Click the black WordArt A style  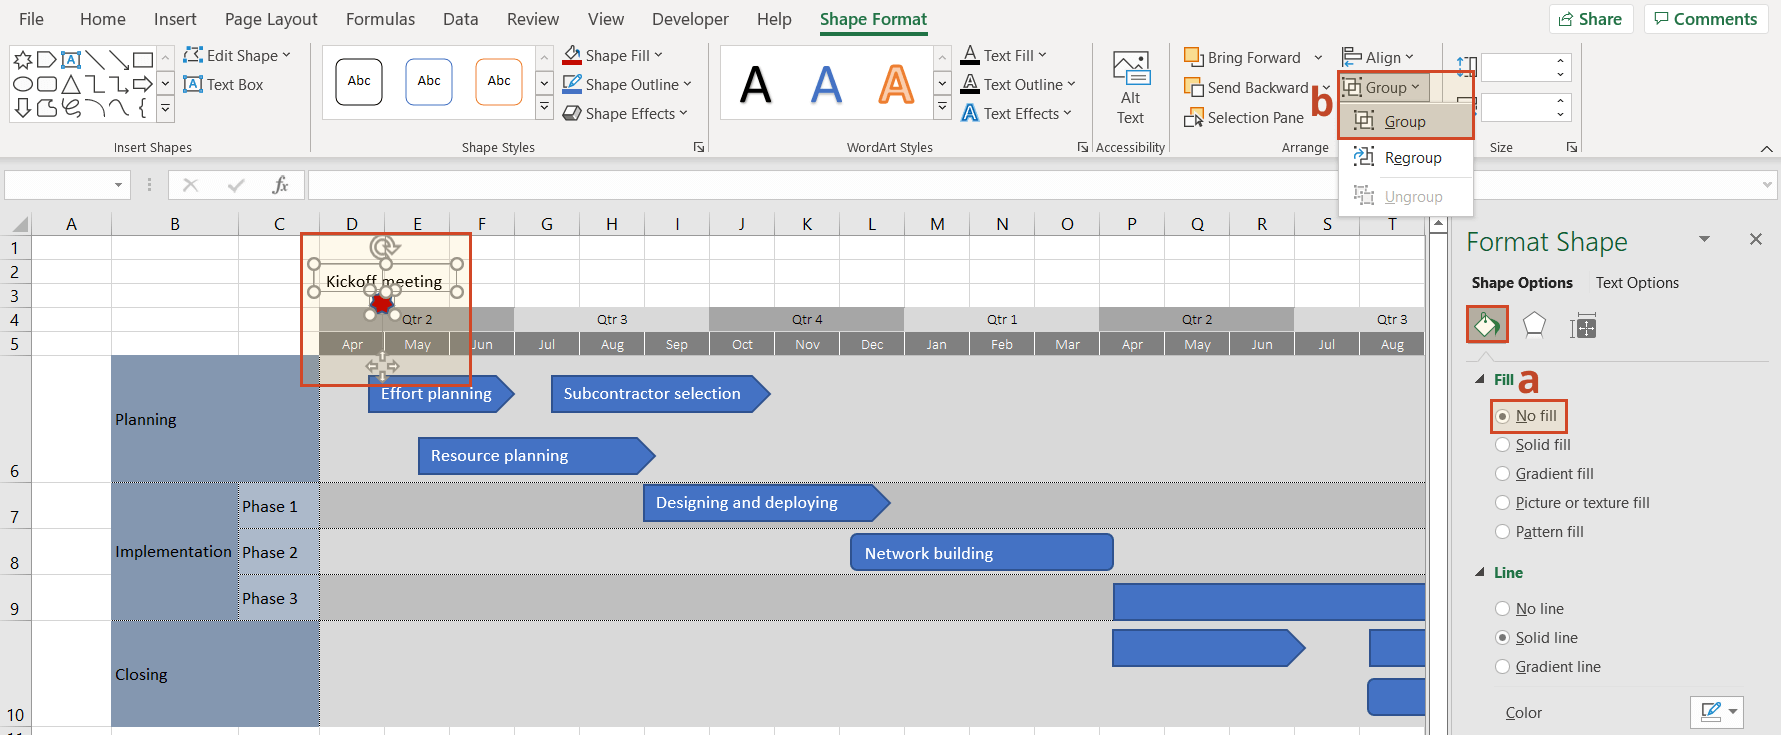[756, 84]
